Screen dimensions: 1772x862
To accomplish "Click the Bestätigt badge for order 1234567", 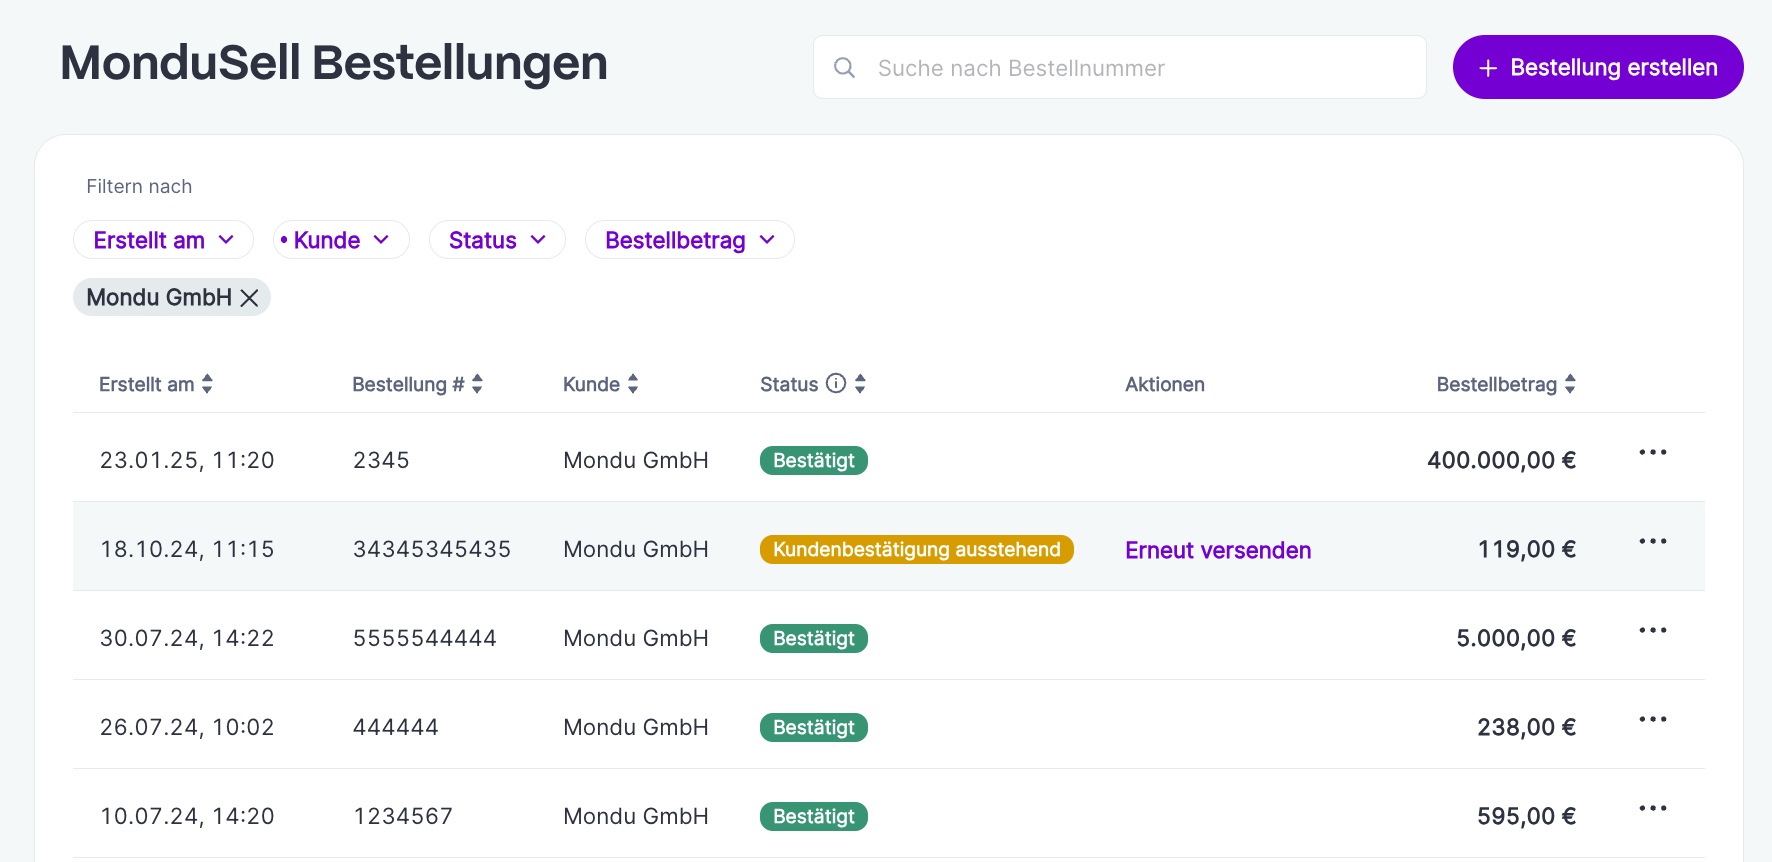I will point(814,817).
